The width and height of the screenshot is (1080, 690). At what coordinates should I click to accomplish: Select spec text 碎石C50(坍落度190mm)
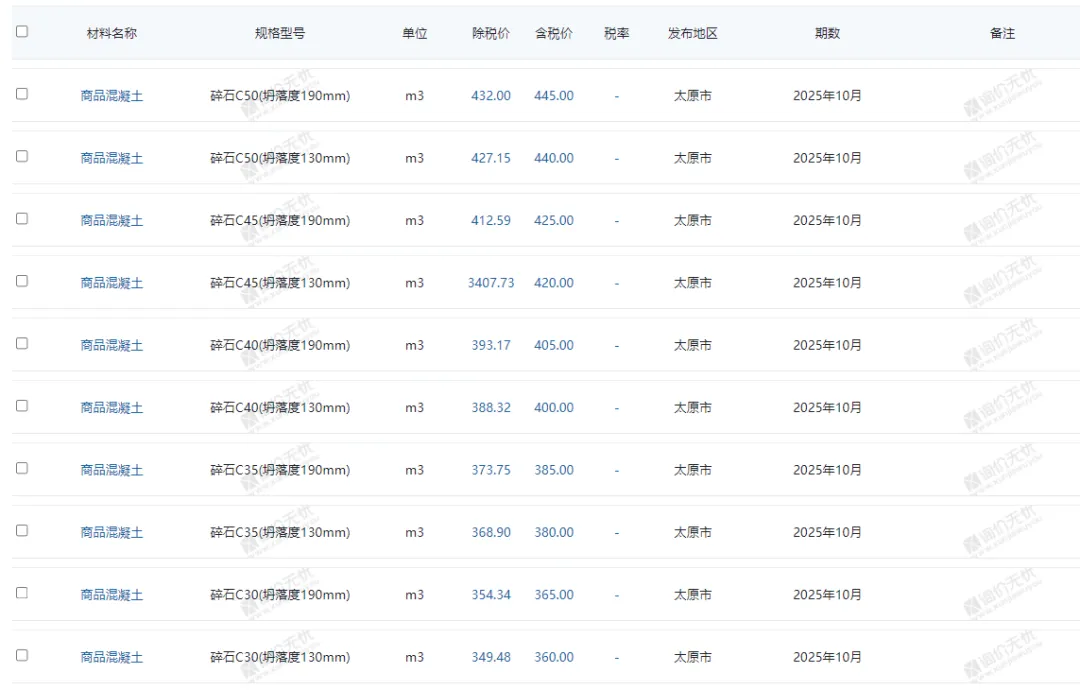pyautogui.click(x=280, y=96)
